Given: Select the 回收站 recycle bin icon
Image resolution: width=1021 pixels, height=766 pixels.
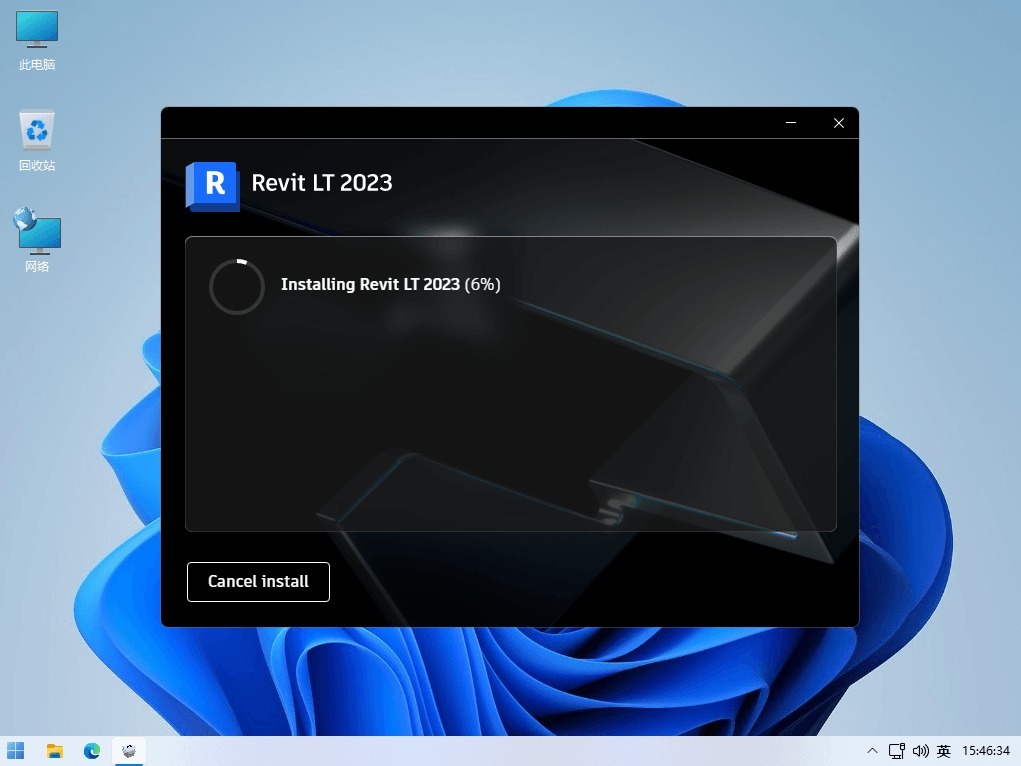Looking at the screenshot, I should point(37,141).
